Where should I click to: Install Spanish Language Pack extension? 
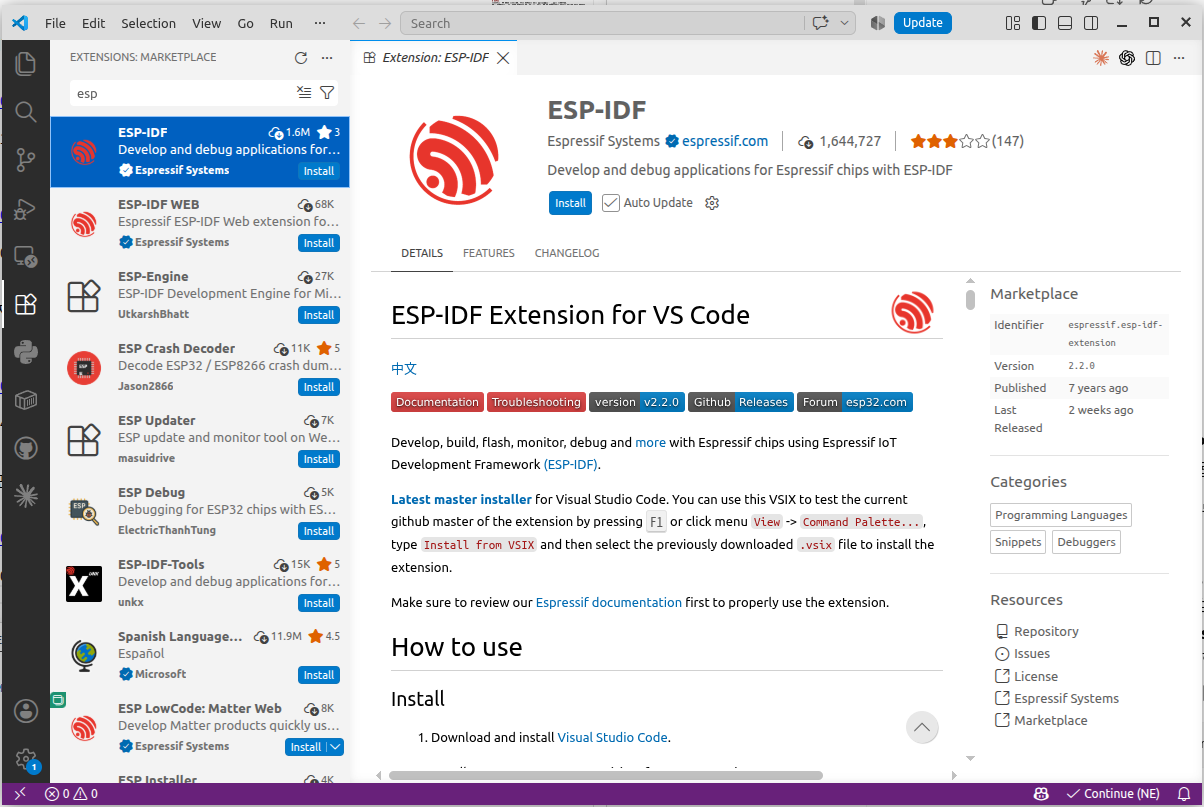319,675
